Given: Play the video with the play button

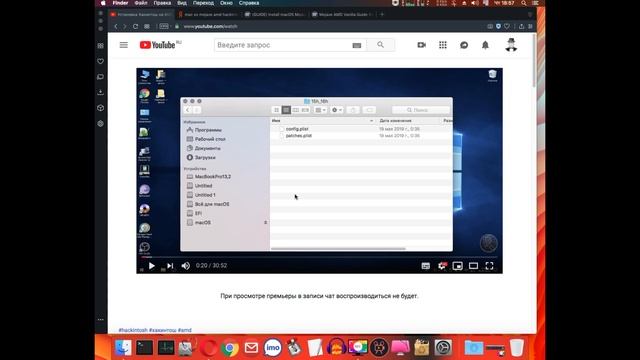Looking at the screenshot, I should click(151, 266).
